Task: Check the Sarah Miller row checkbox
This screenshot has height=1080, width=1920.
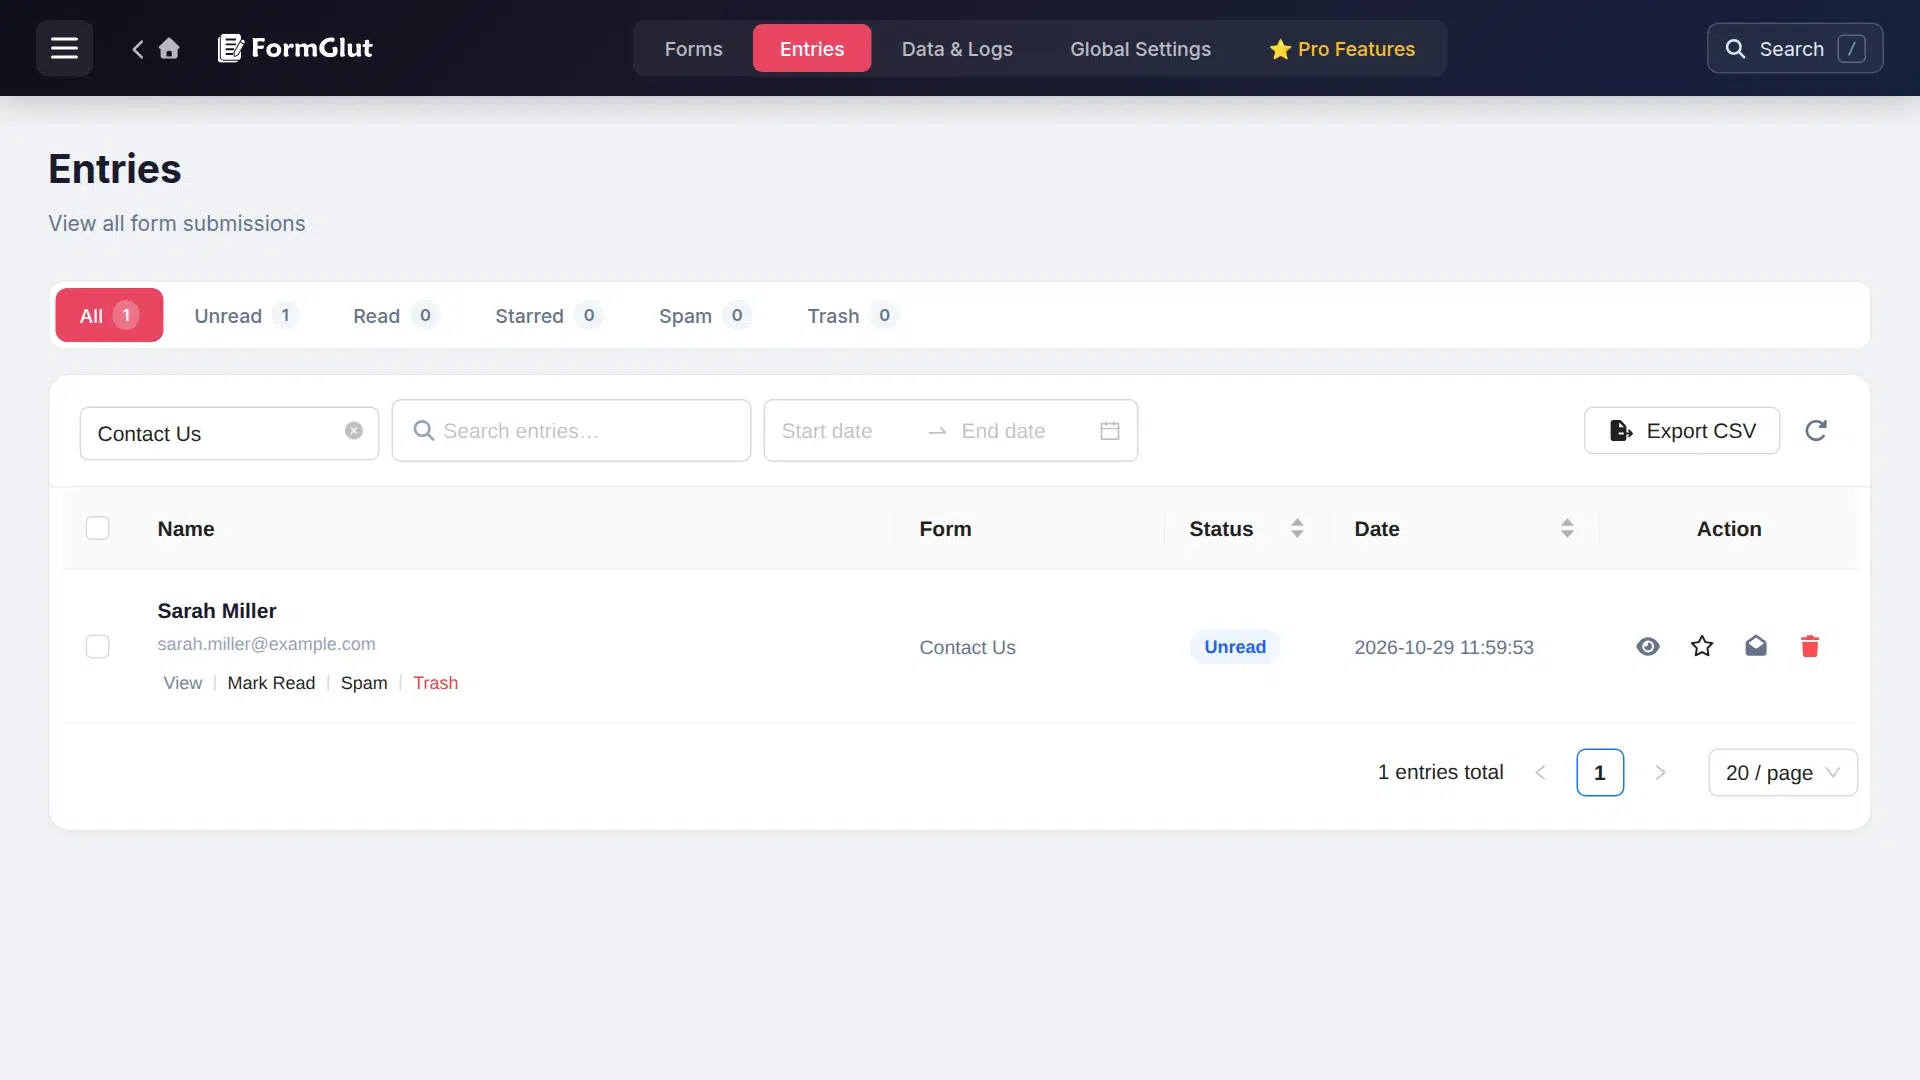Action: [97, 647]
